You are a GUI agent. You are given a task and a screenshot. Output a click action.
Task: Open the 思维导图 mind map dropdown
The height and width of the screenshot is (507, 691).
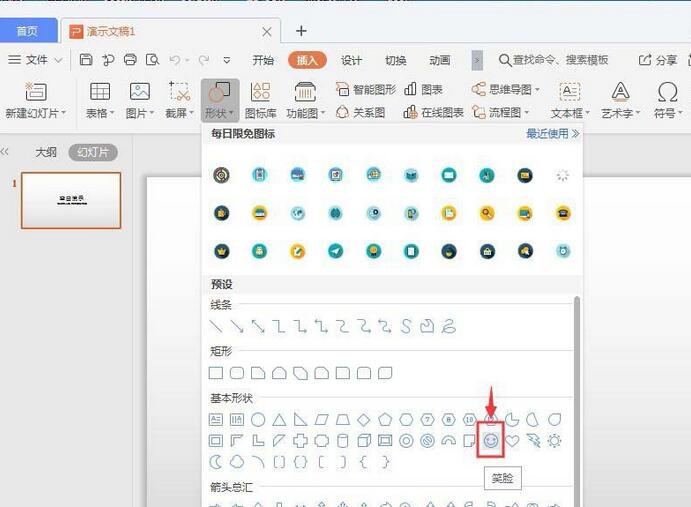click(x=505, y=89)
